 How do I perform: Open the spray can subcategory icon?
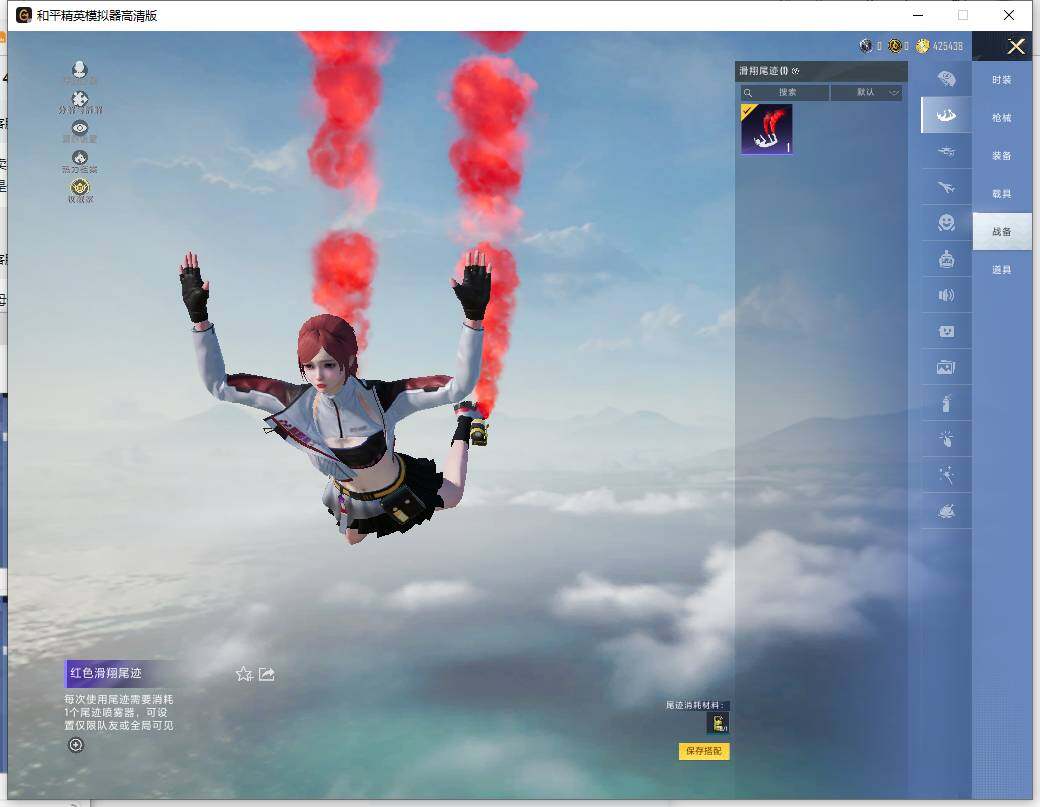(x=946, y=403)
